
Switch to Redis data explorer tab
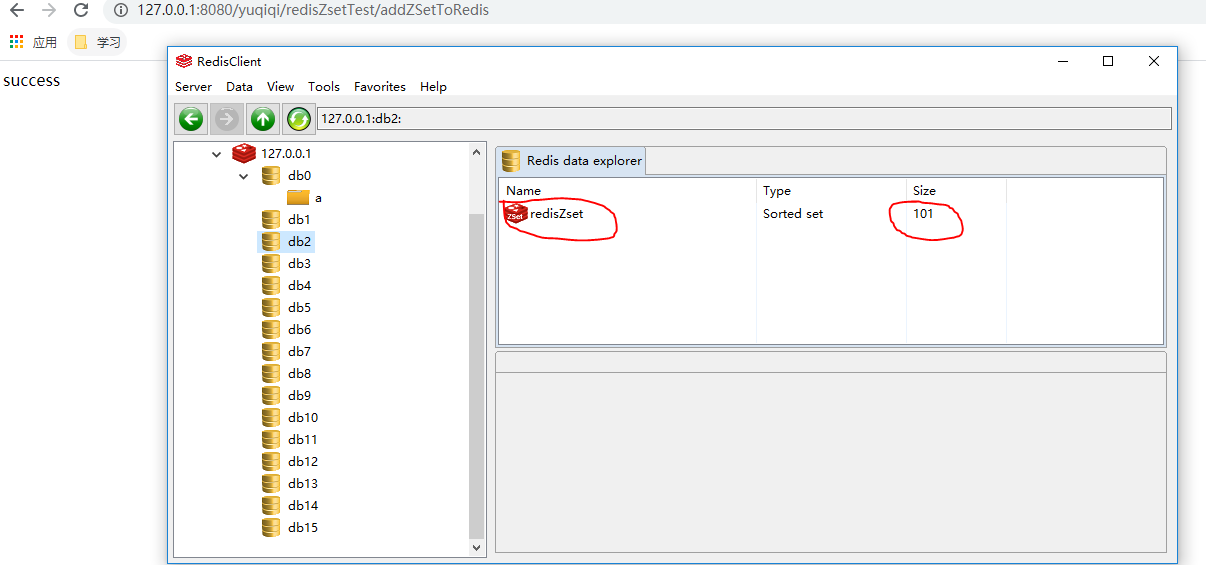tap(571, 160)
